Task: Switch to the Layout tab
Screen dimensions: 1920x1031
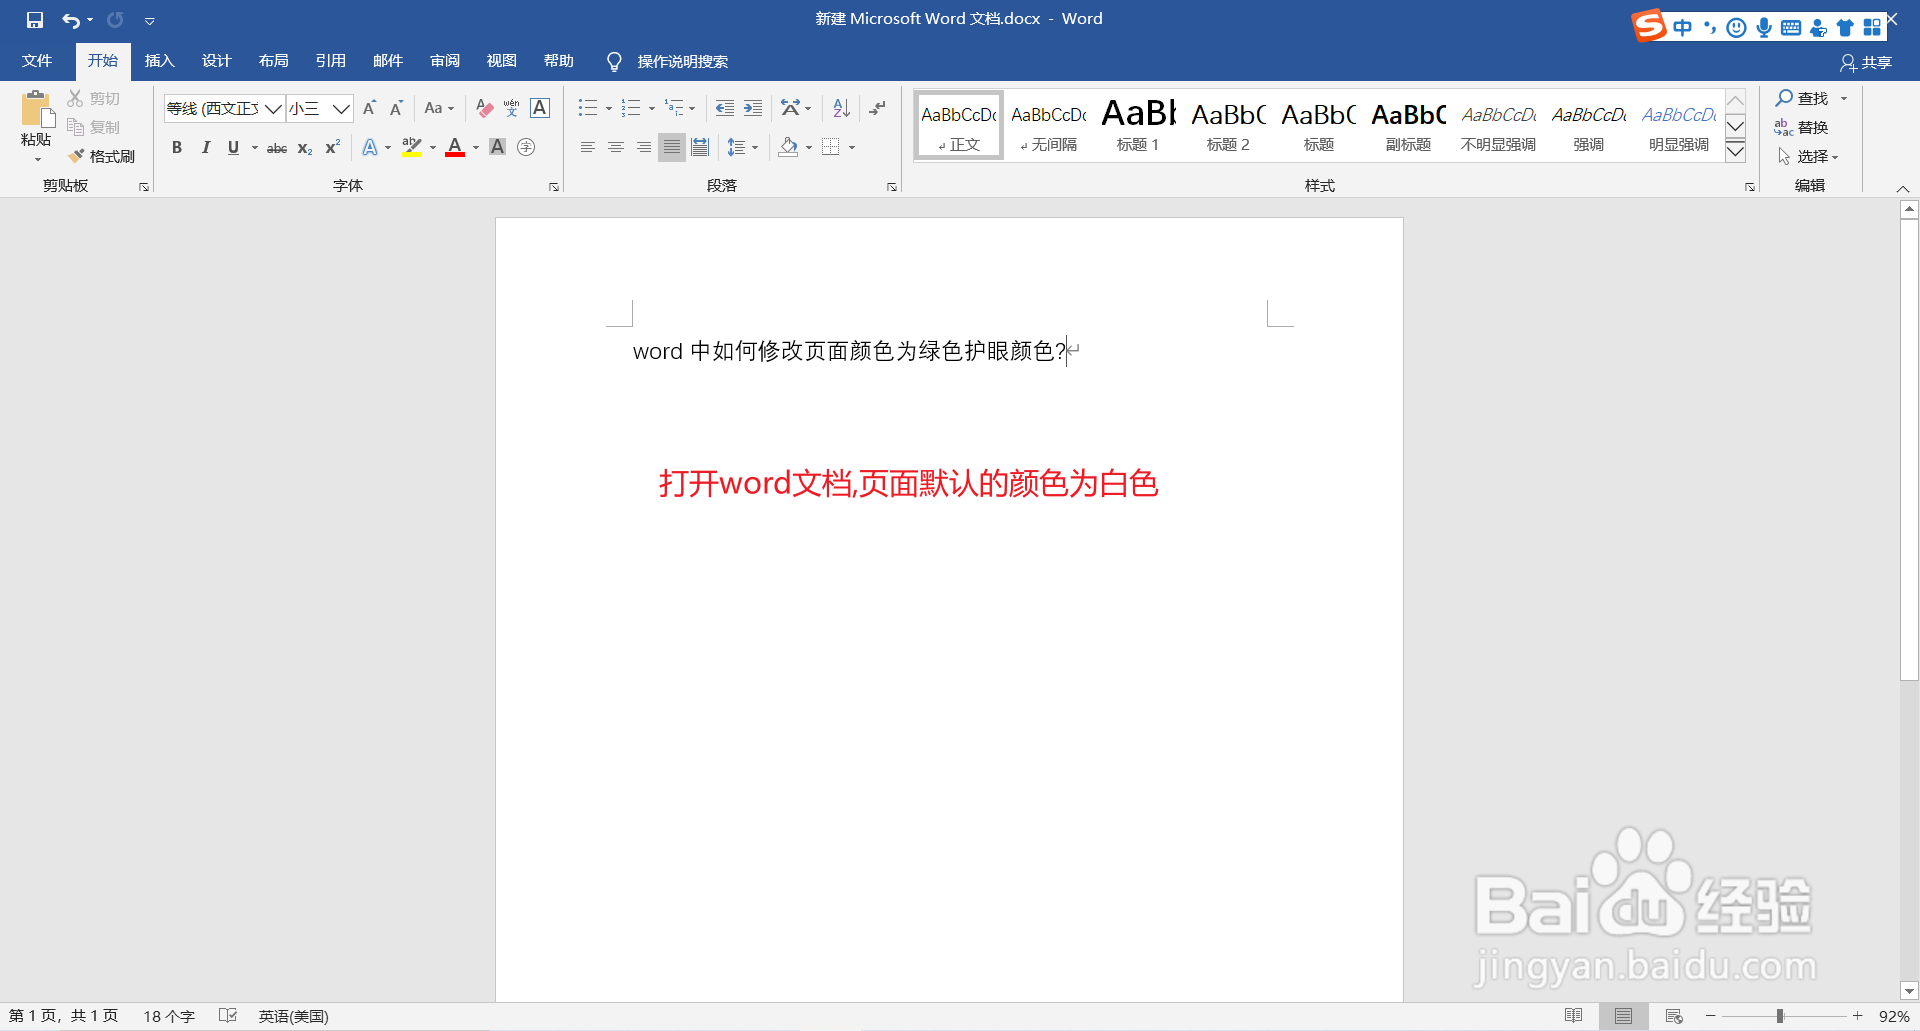Action: coord(274,61)
